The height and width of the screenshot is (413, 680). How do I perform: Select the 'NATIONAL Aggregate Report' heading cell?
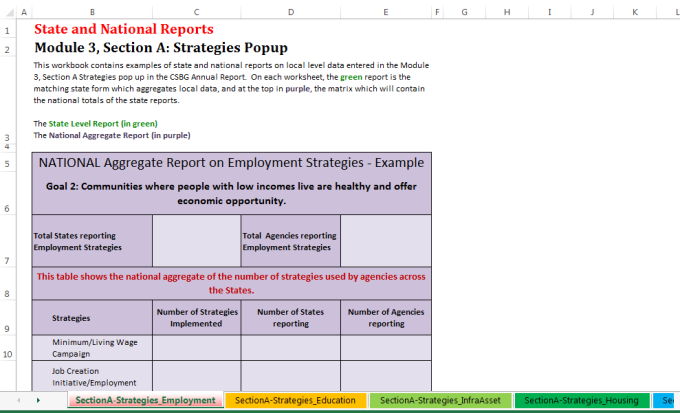(x=231, y=163)
